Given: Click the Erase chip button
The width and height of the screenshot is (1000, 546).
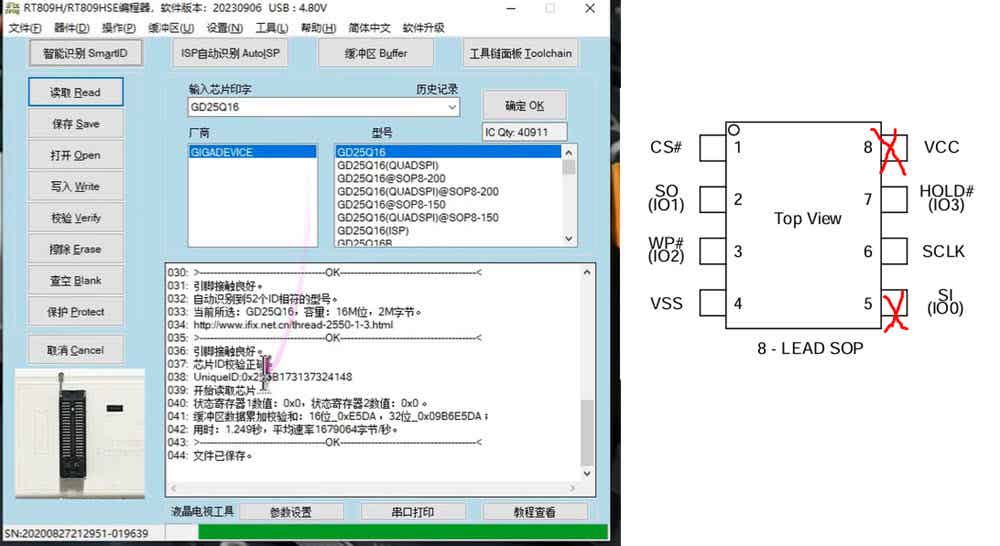Looking at the screenshot, I should (75, 249).
